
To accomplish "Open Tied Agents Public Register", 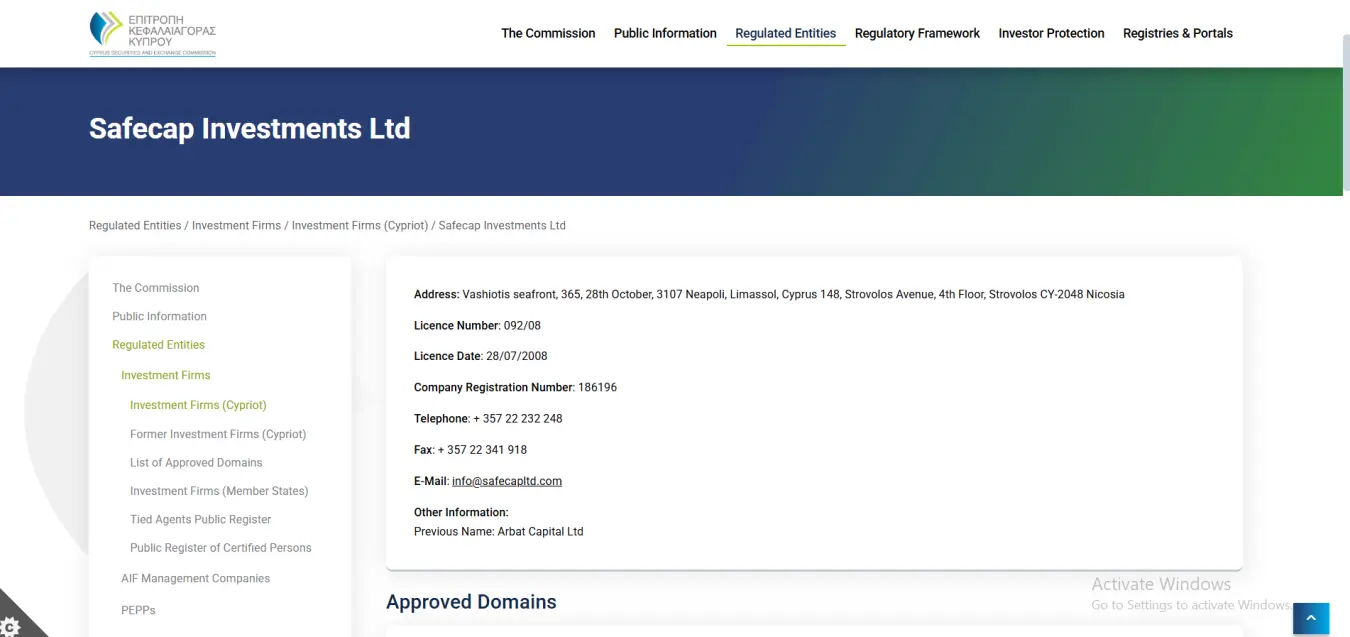I will click(x=200, y=520).
